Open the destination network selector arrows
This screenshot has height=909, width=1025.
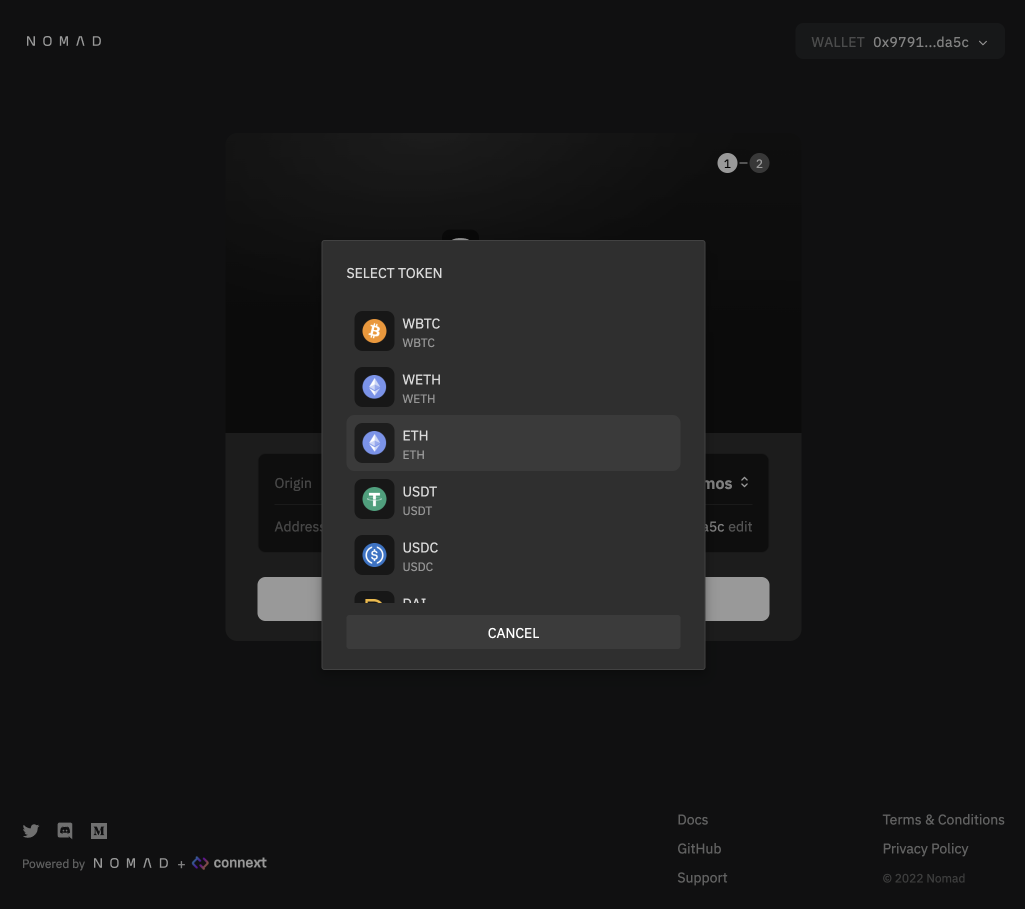click(745, 482)
